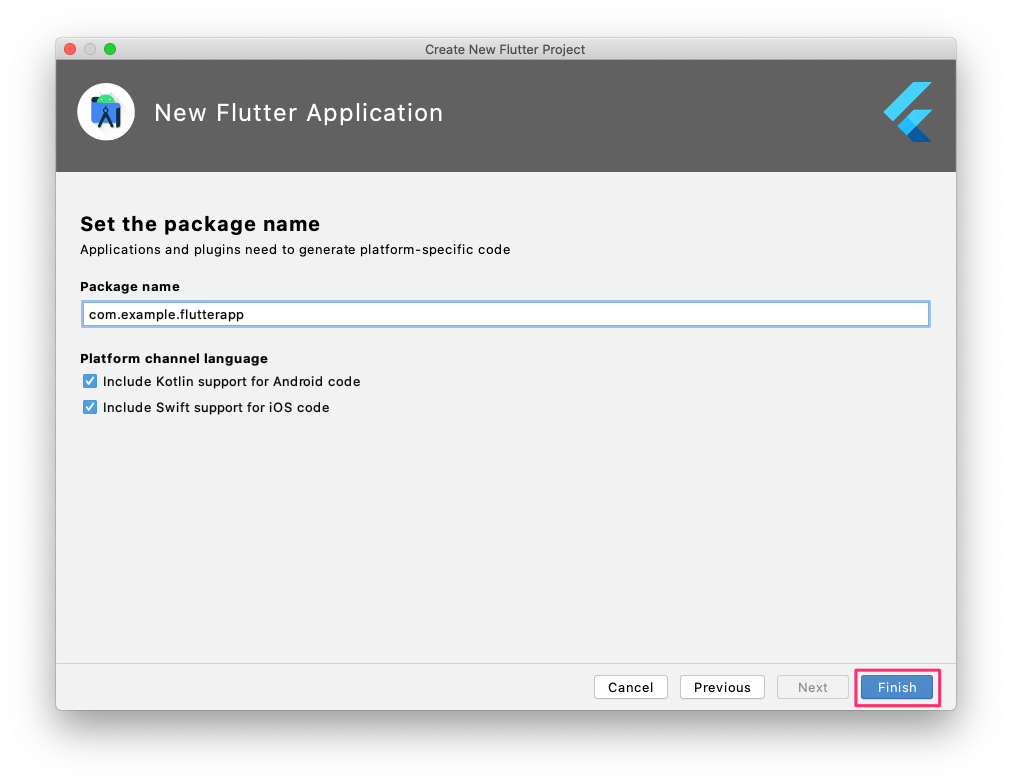Click the 'Package name' field label
Screen dimensions: 1012x784
click(x=130, y=286)
